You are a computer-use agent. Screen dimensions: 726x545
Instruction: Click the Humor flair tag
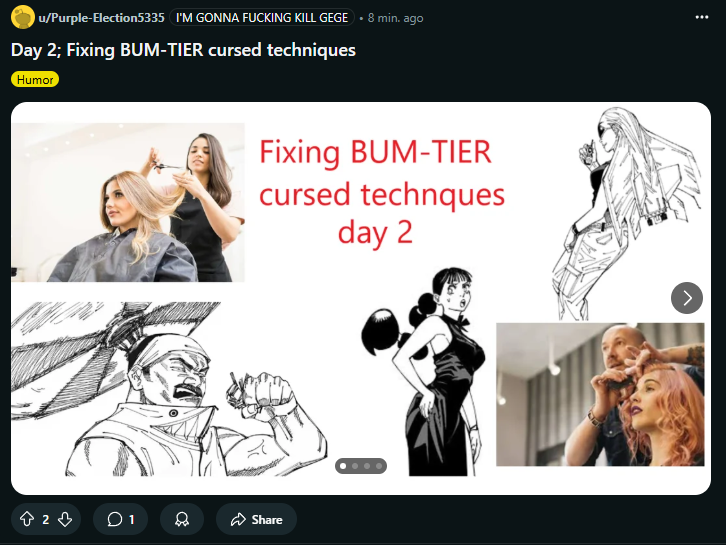[x=35, y=79]
